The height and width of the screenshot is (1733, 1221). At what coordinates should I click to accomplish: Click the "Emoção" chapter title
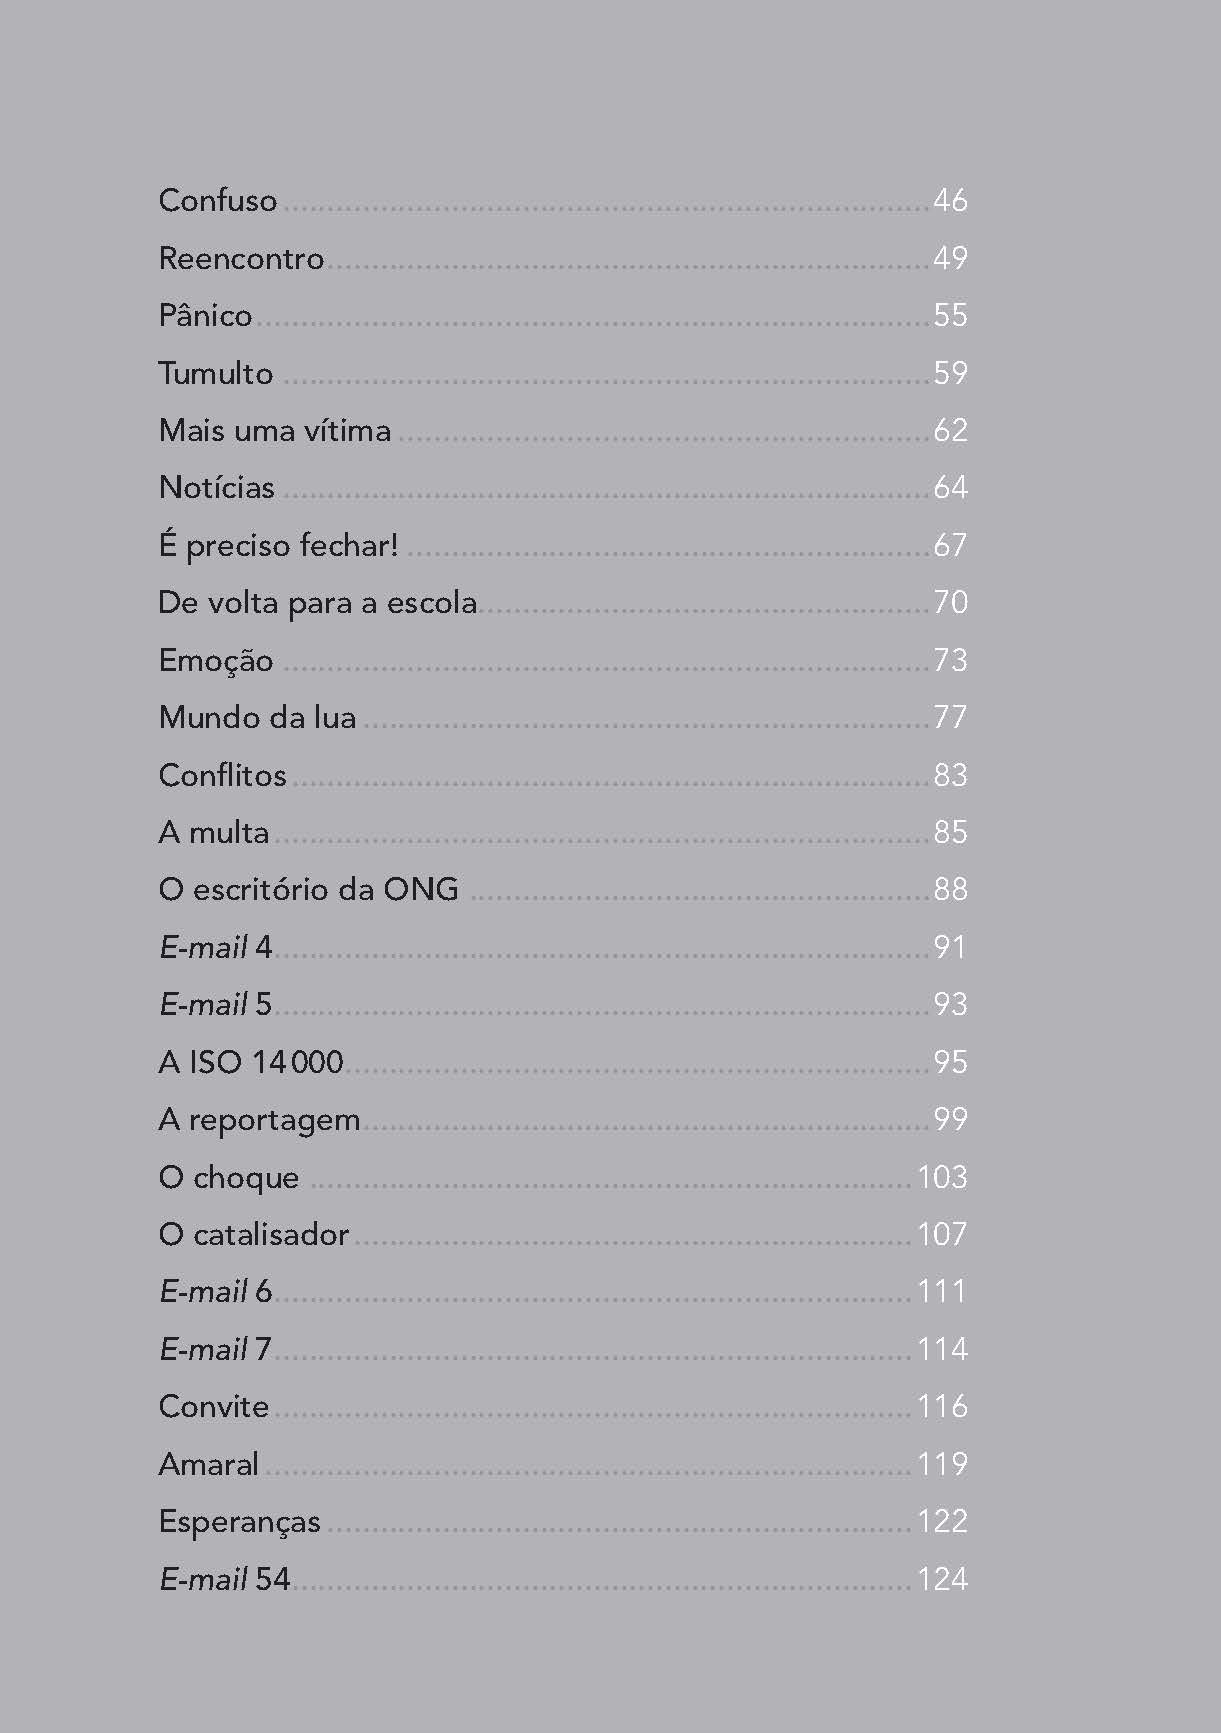pyautogui.click(x=215, y=660)
